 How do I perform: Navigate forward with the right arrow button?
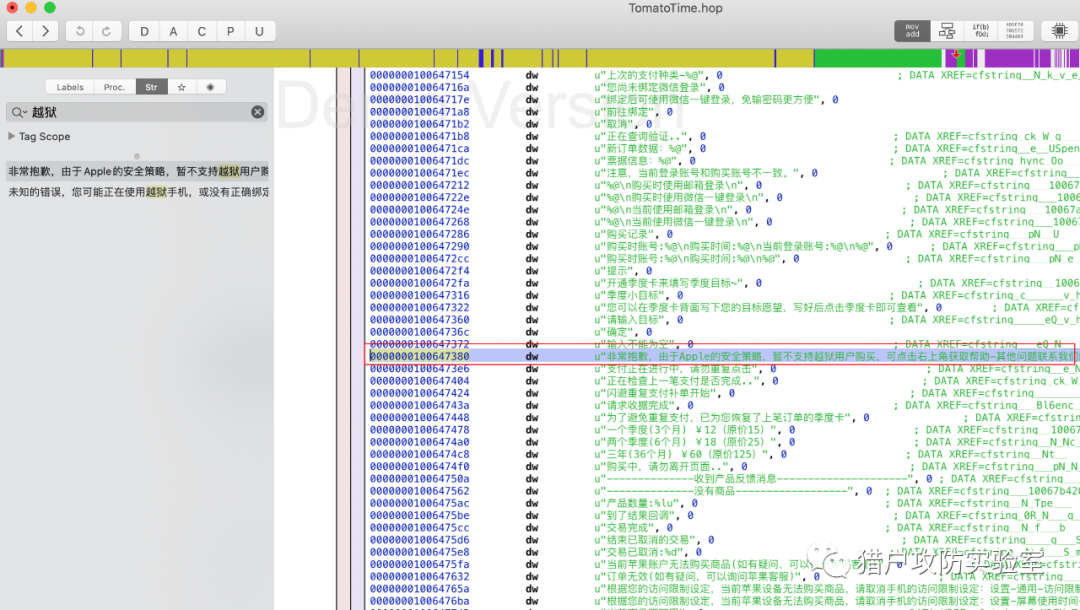click(45, 31)
